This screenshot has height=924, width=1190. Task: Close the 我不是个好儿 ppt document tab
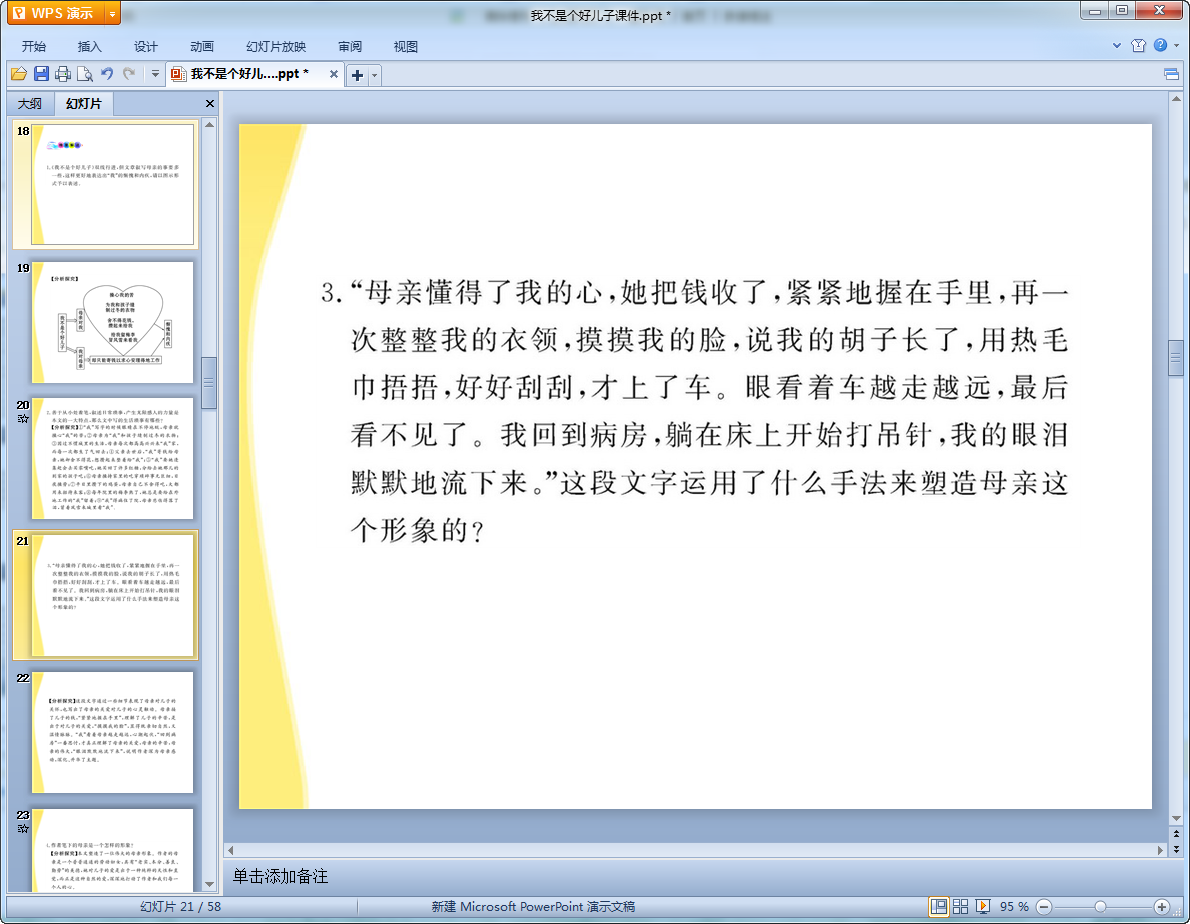(x=333, y=74)
